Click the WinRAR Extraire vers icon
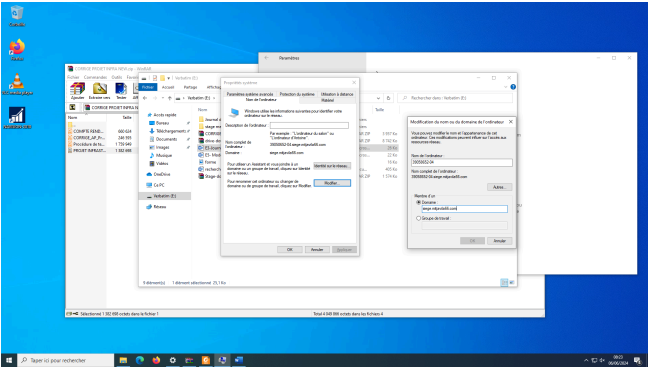The width and height of the screenshot is (651, 369). pos(100,90)
